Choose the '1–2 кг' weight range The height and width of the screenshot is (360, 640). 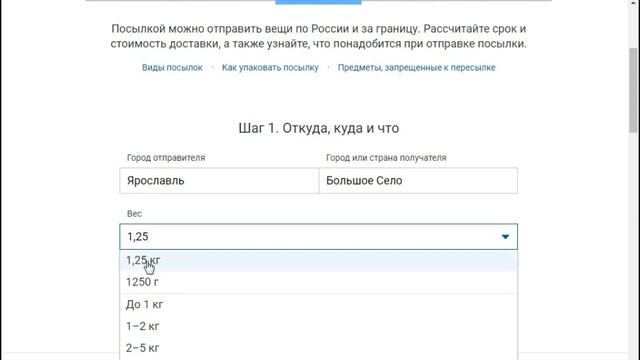pos(318,326)
